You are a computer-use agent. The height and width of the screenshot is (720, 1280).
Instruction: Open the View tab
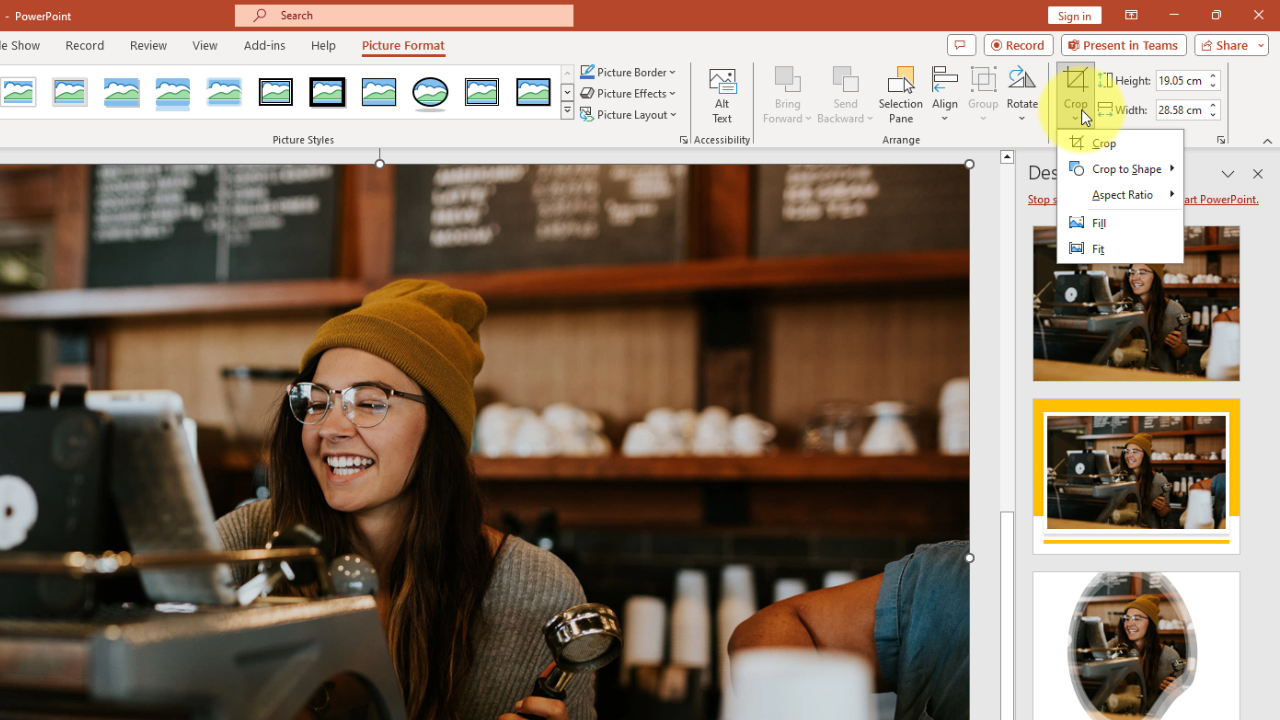coord(205,45)
